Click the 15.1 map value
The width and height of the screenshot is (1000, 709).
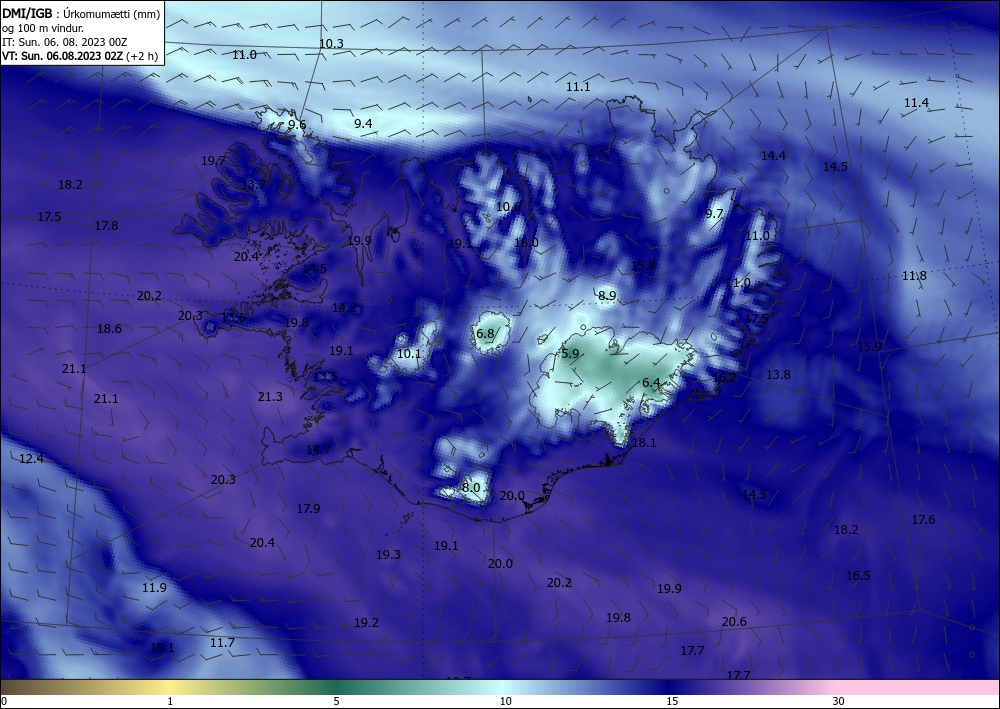click(162, 647)
